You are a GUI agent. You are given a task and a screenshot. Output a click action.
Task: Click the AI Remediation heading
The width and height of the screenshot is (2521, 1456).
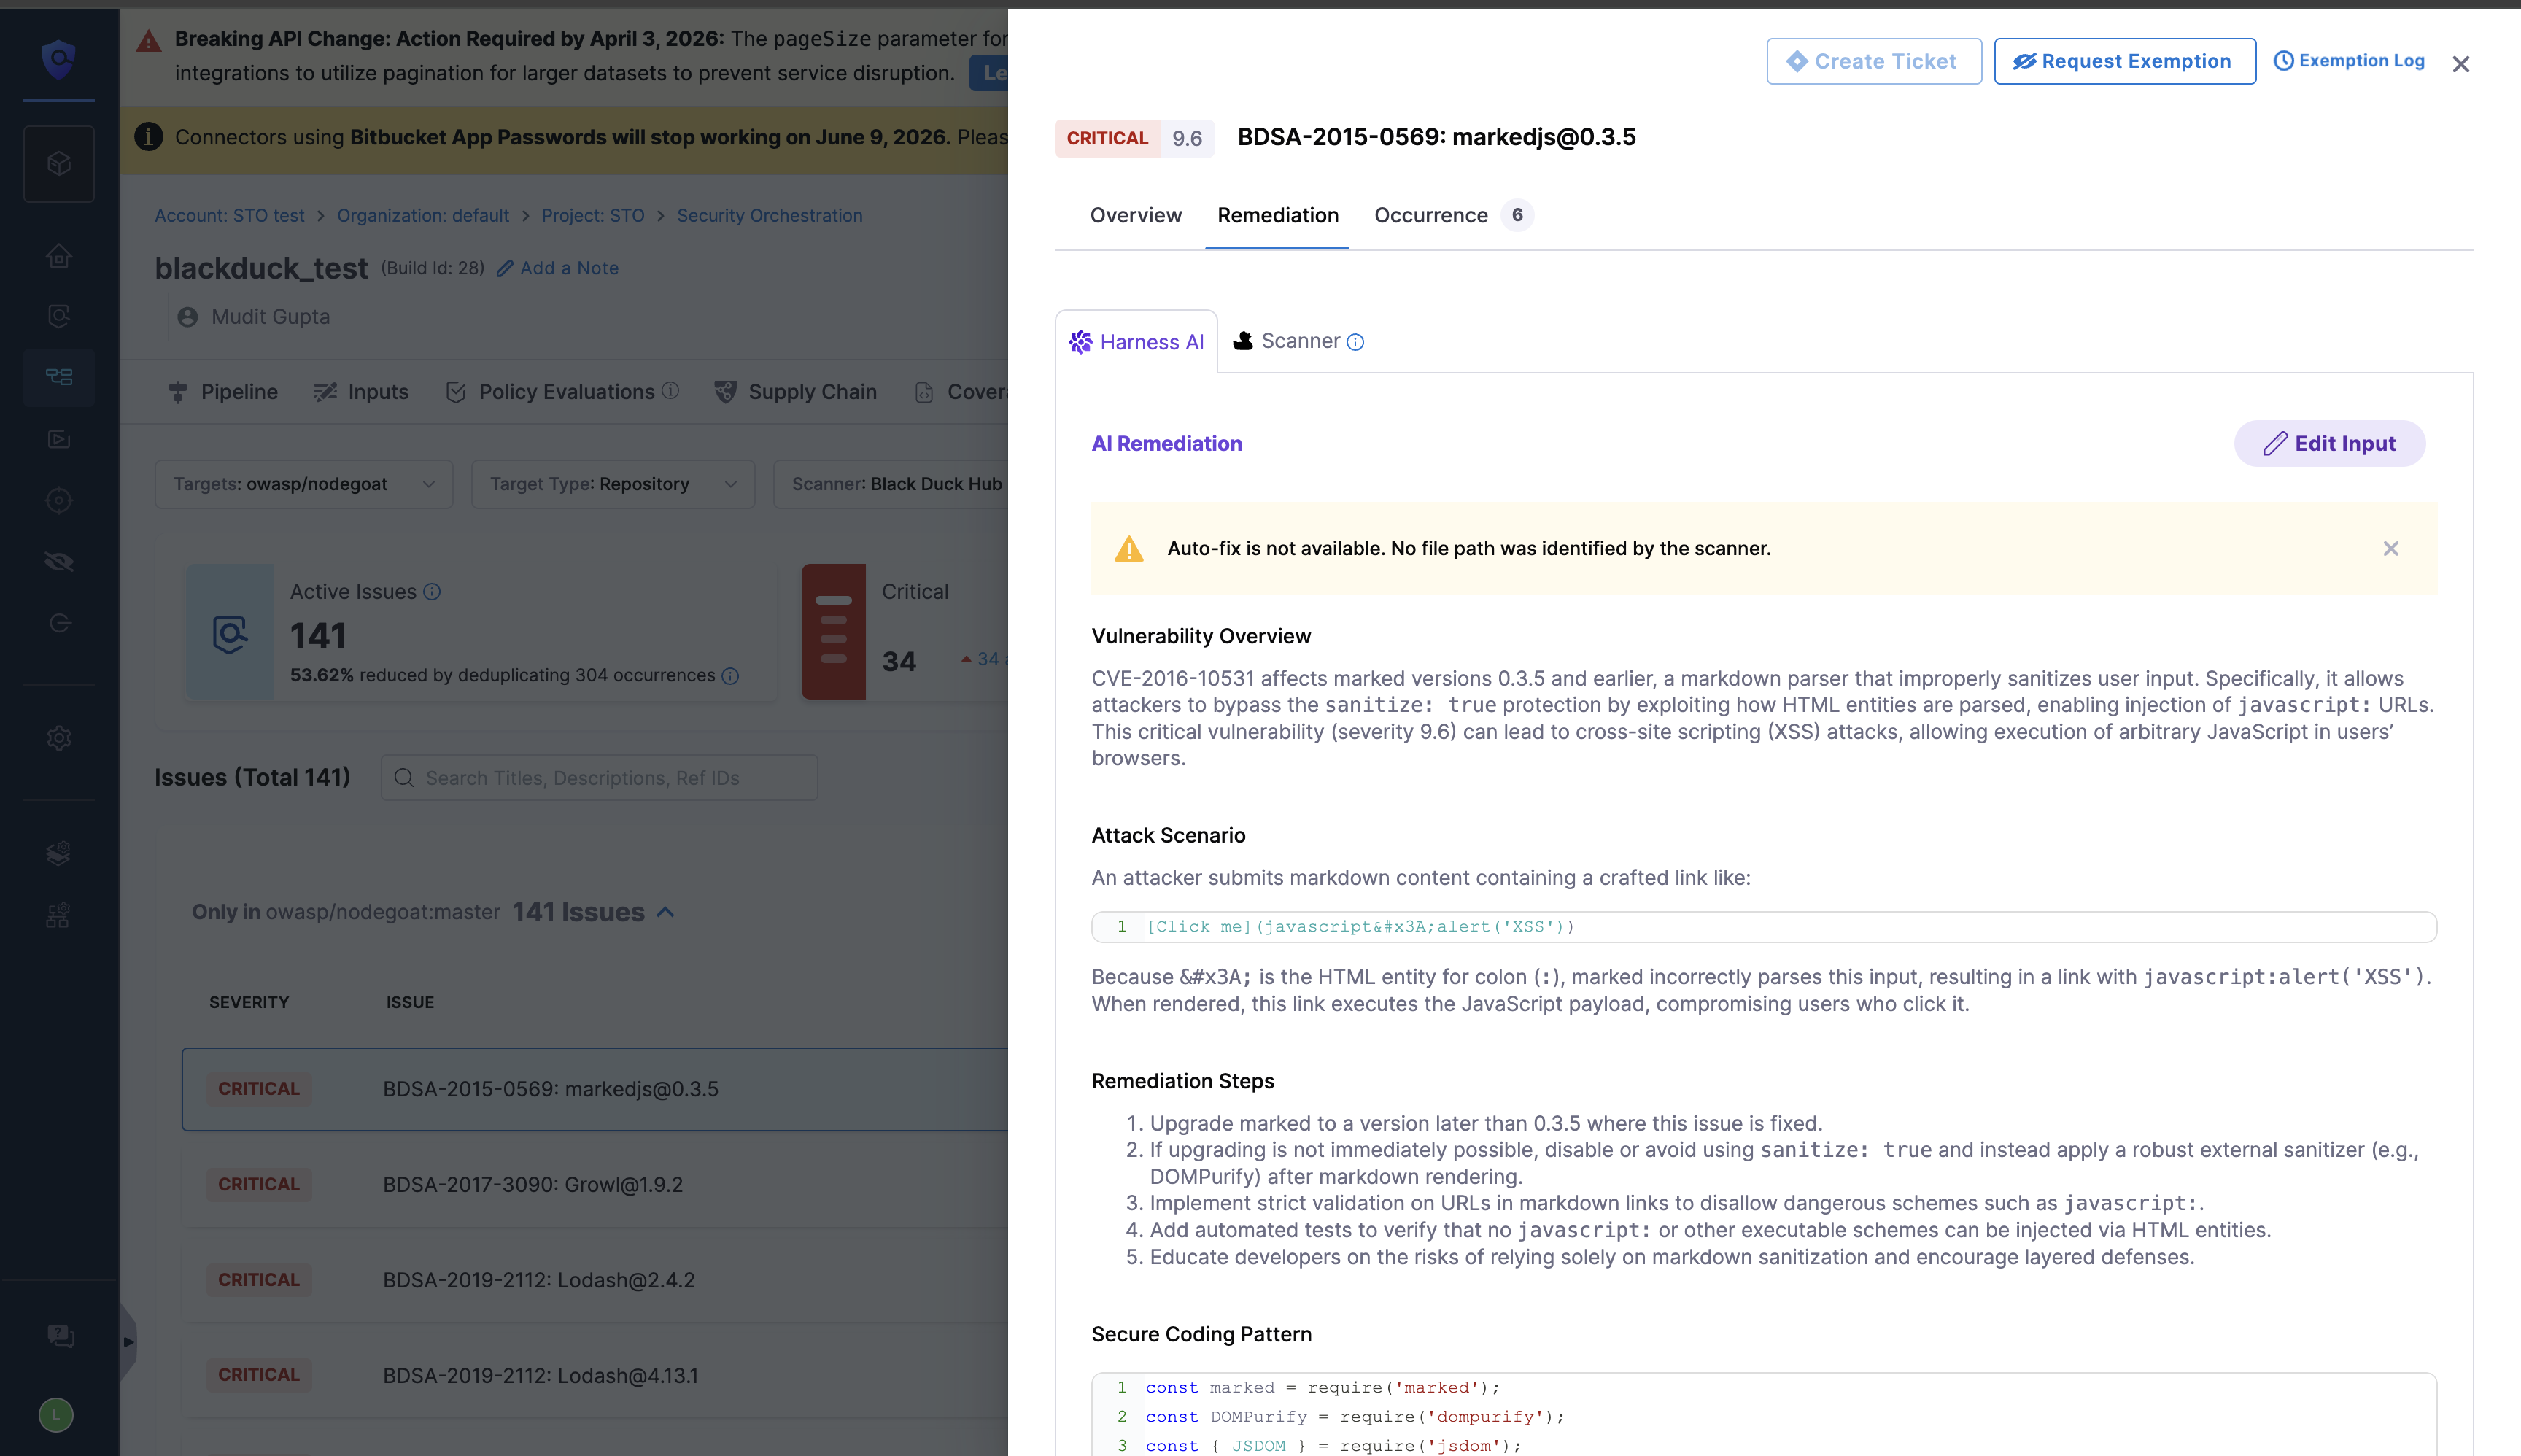pyautogui.click(x=1166, y=443)
